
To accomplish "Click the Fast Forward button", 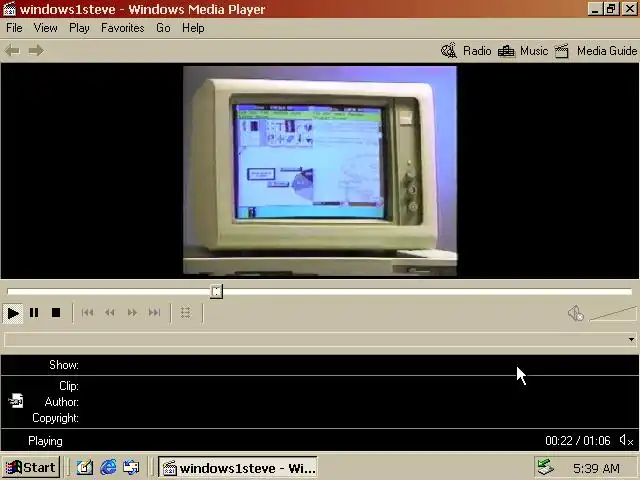I will pos(132,313).
